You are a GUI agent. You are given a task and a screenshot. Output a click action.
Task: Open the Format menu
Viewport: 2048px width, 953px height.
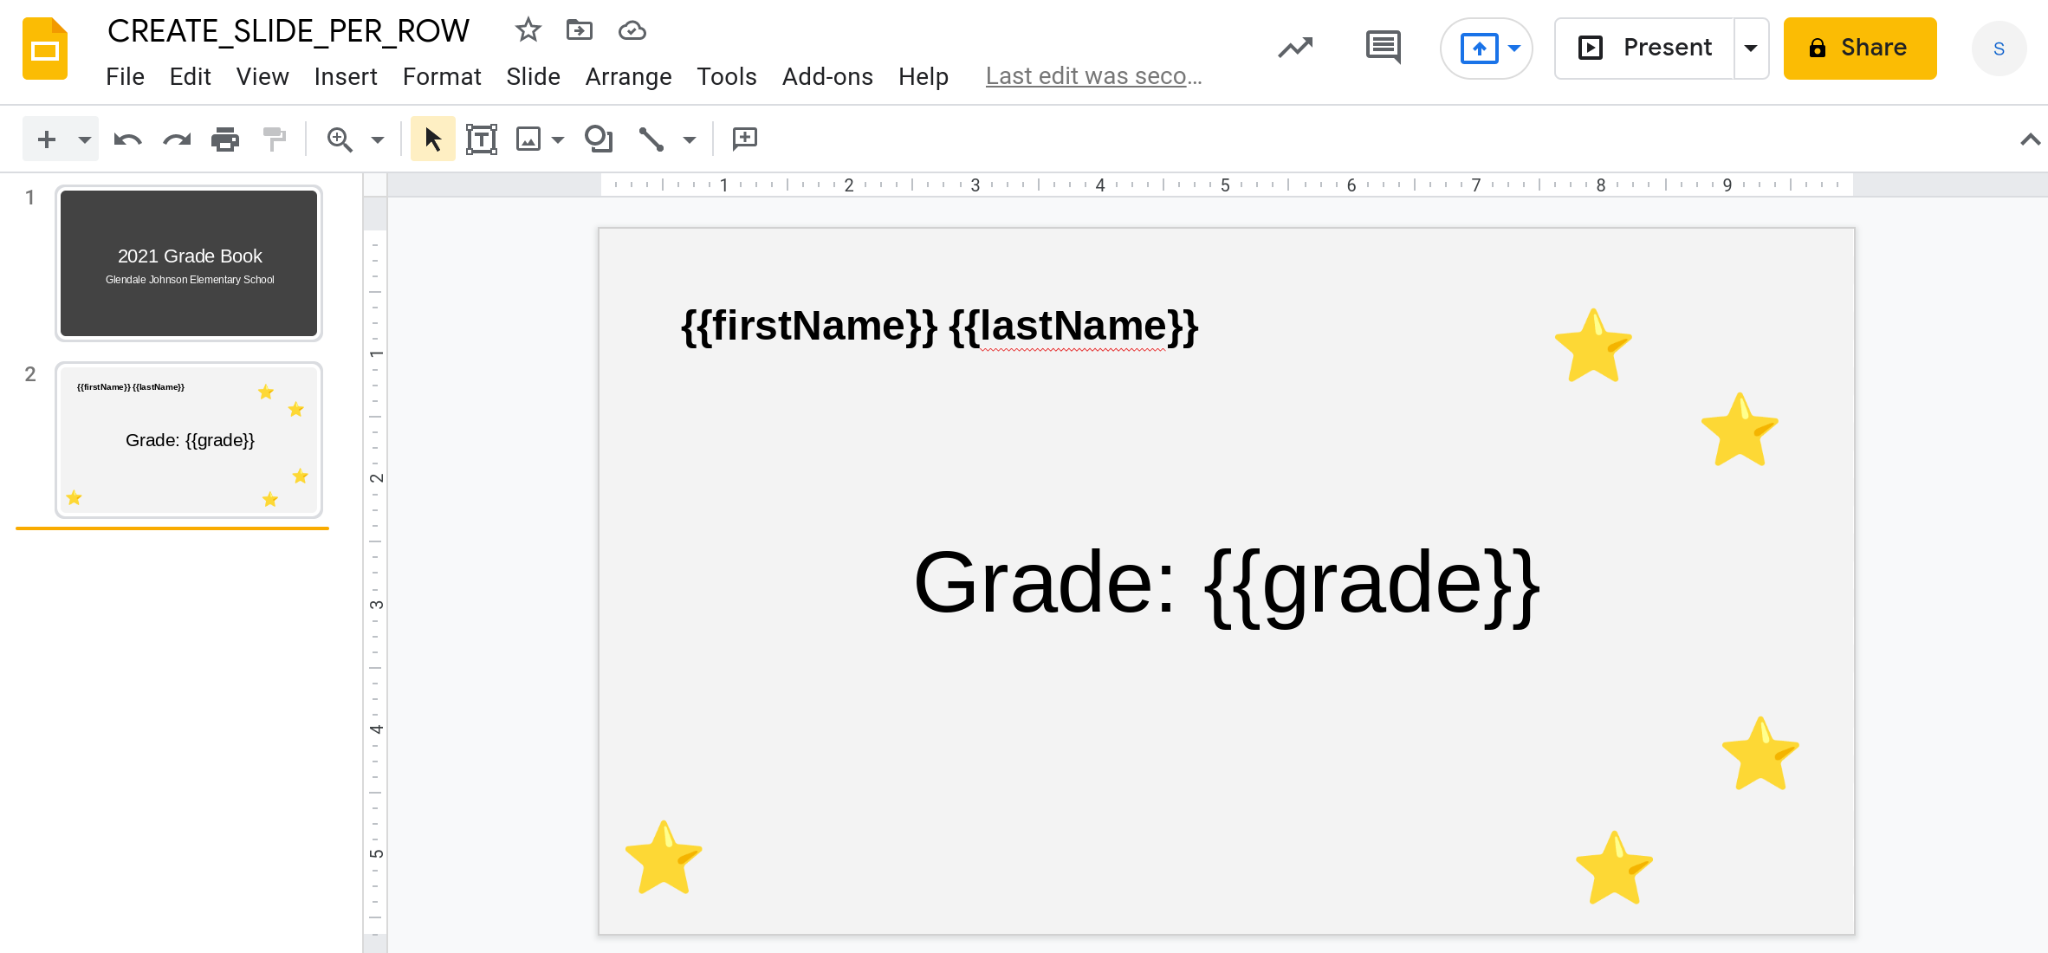click(x=442, y=77)
